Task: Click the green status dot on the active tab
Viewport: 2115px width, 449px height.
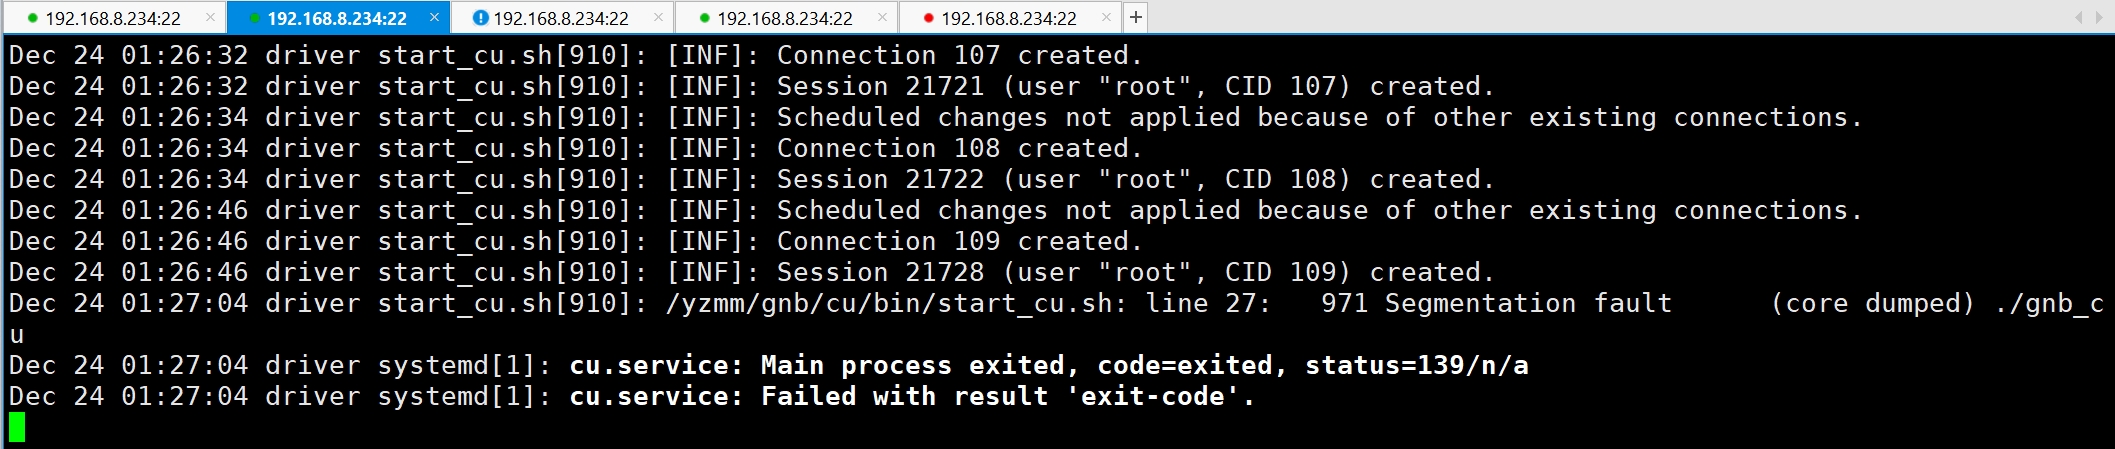Action: pyautogui.click(x=254, y=18)
